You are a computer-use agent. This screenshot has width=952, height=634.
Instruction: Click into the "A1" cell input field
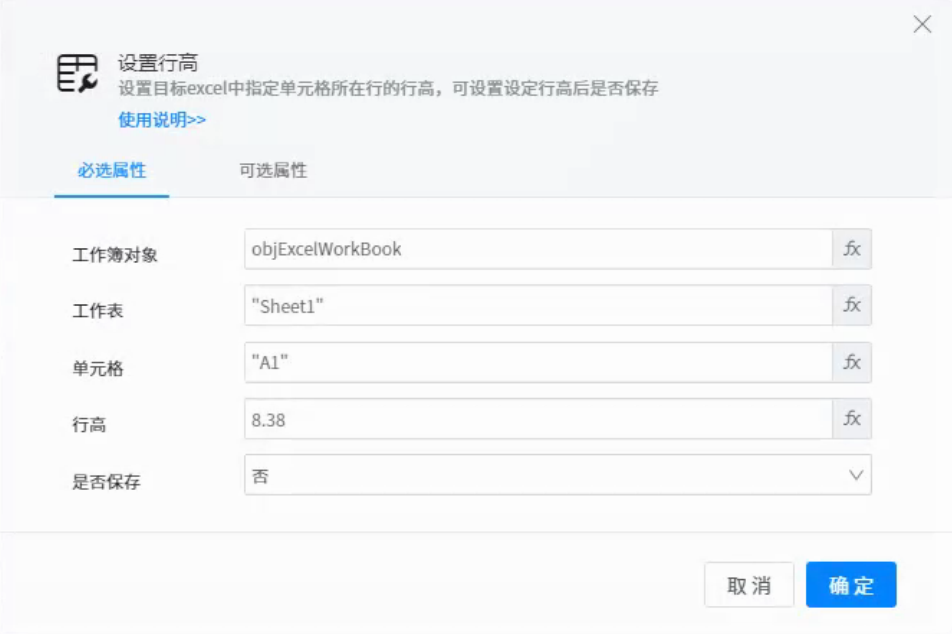coord(538,363)
